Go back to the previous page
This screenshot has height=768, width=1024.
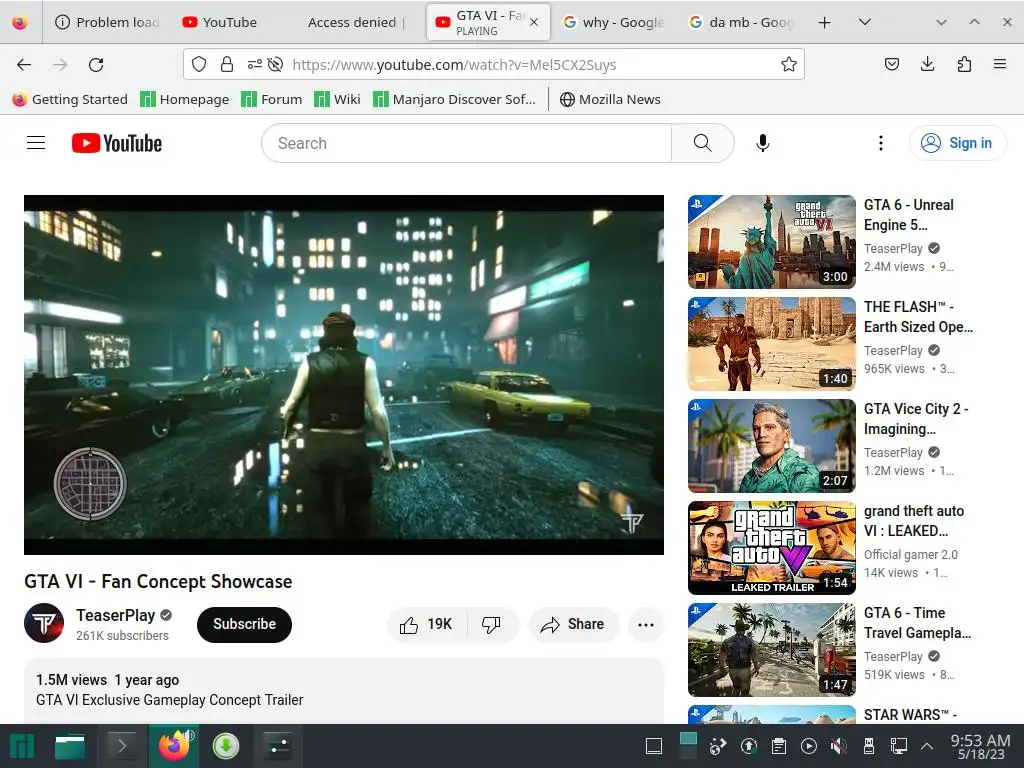pyautogui.click(x=24, y=65)
